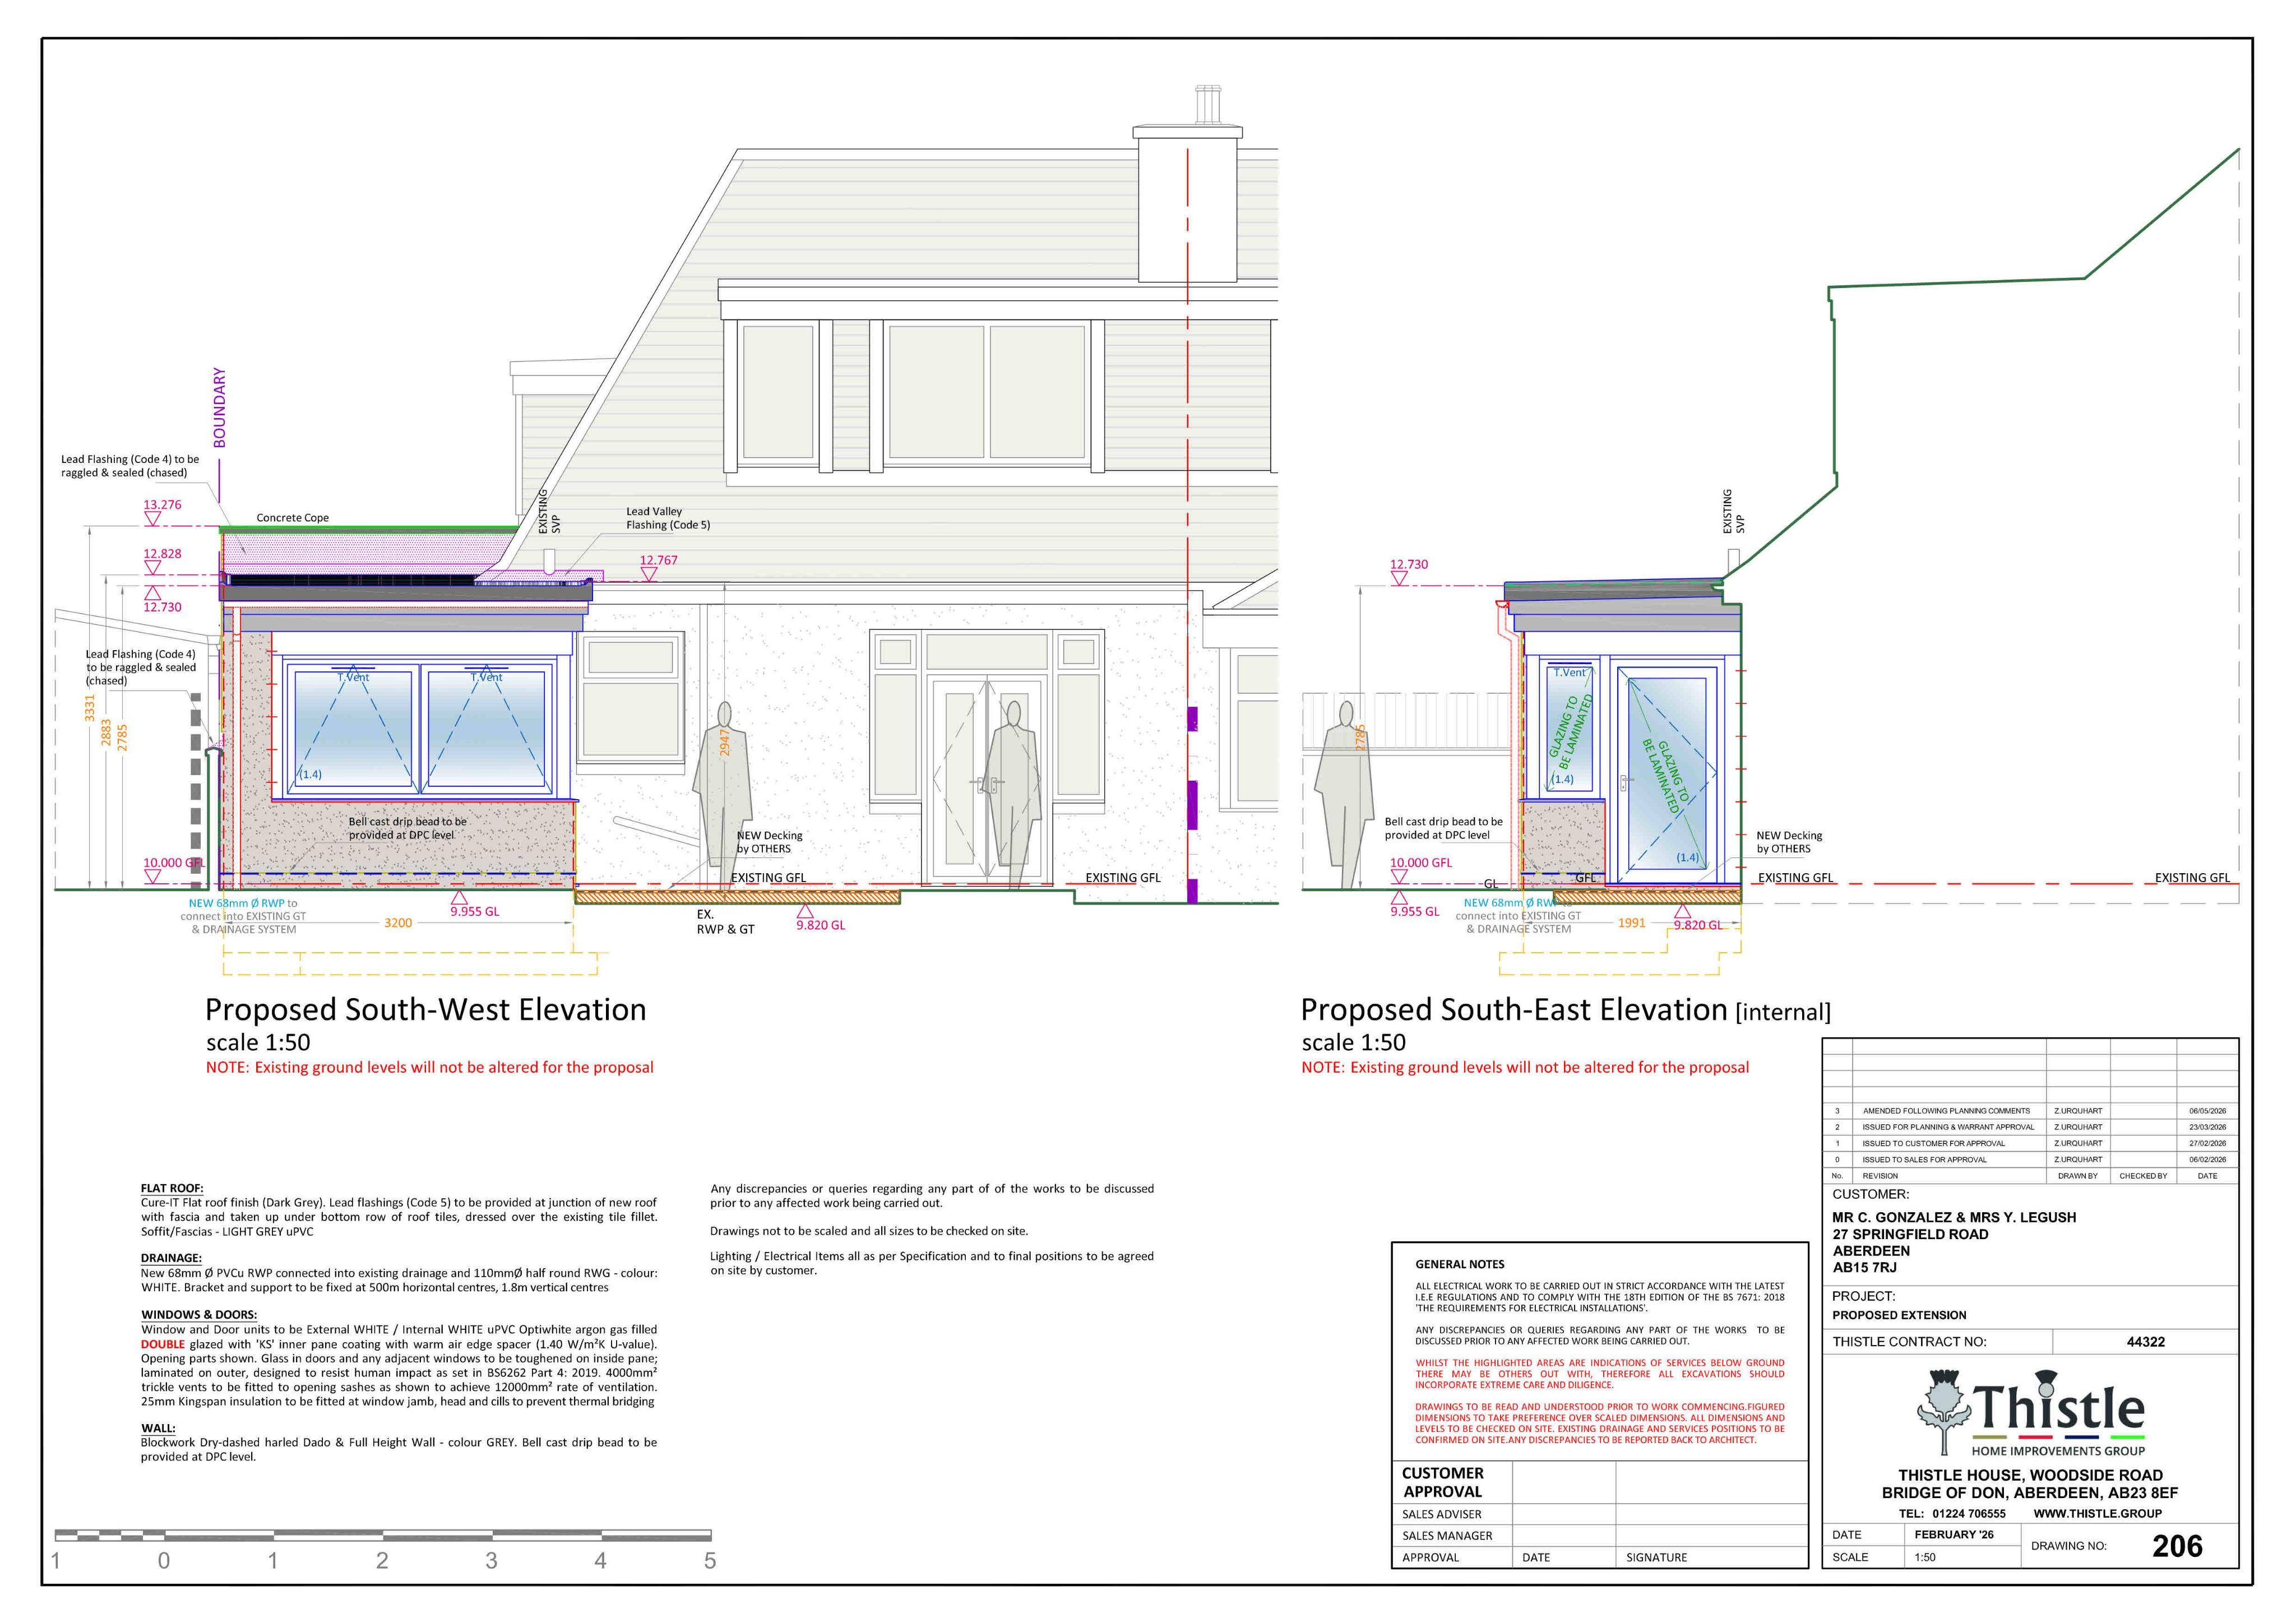Select the 3331 height dimension
The image size is (2296, 1623).
click(x=90, y=708)
